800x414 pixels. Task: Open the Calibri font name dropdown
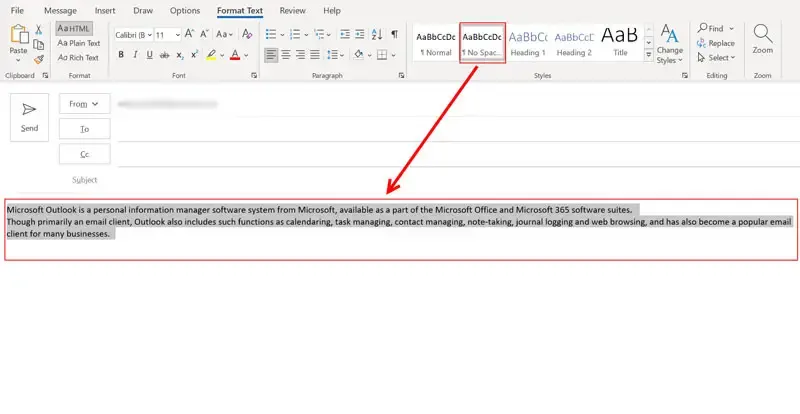tap(149, 35)
